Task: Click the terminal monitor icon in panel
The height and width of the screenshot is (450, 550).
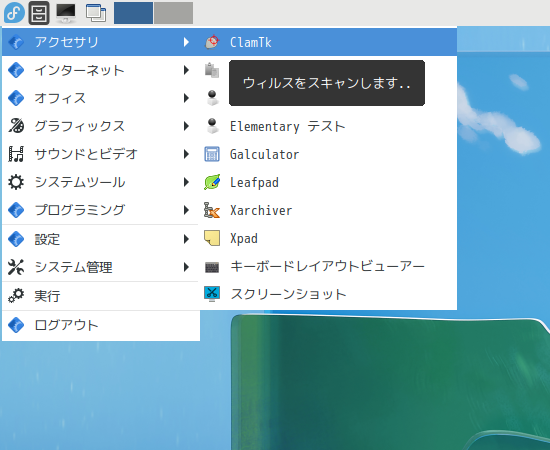Action: 66,13
